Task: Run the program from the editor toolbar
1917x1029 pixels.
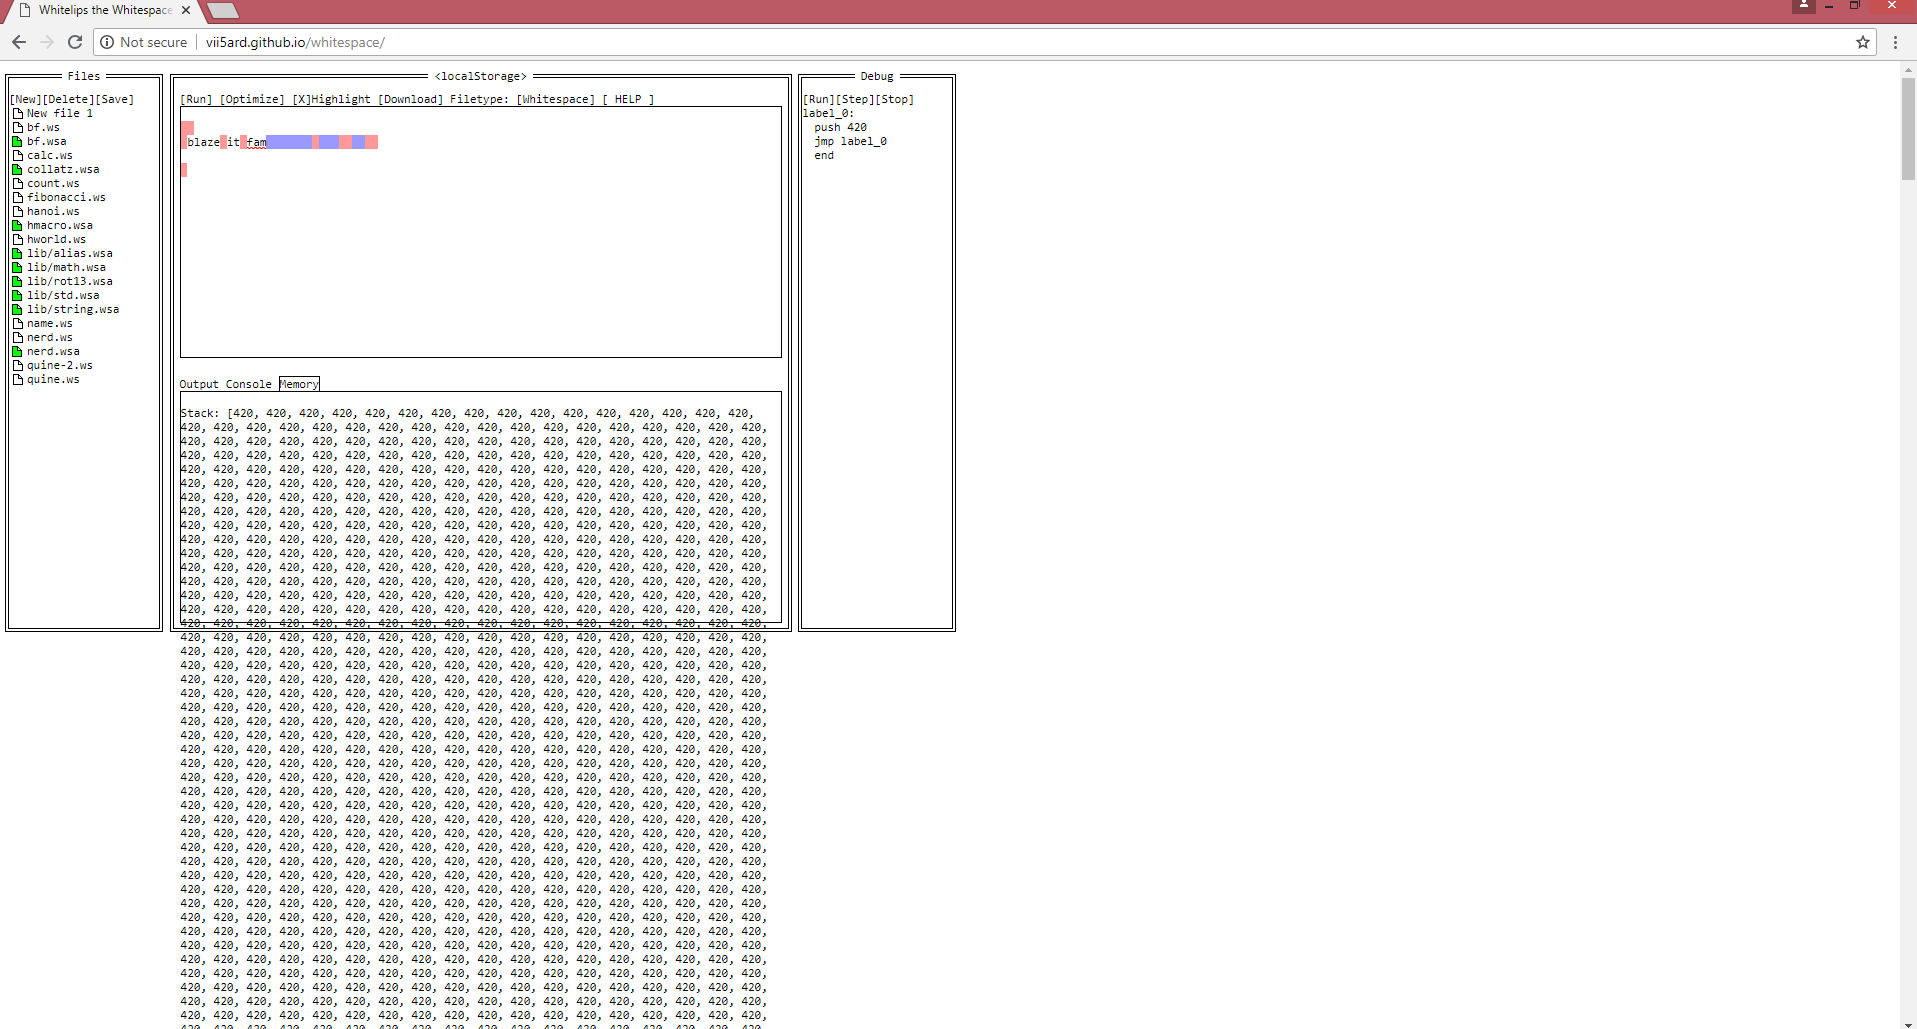Action: click(x=196, y=99)
